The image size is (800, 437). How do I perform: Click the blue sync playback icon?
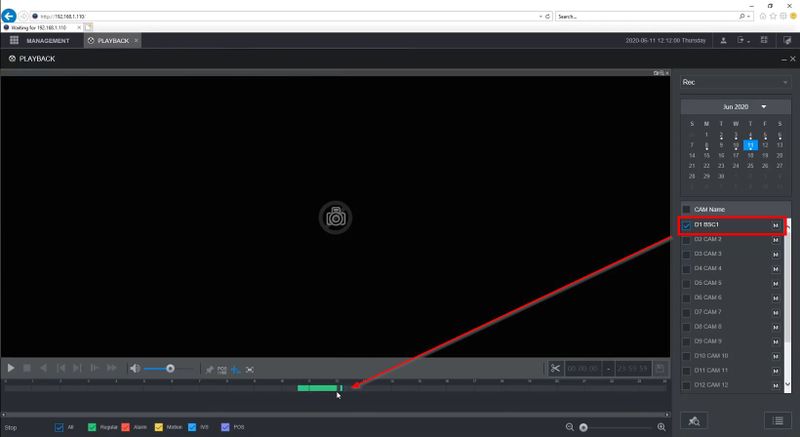coord(236,370)
